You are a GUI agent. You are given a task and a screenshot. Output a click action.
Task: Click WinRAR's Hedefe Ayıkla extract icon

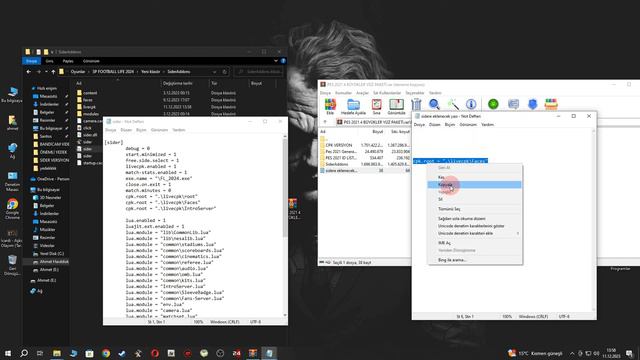(353, 105)
